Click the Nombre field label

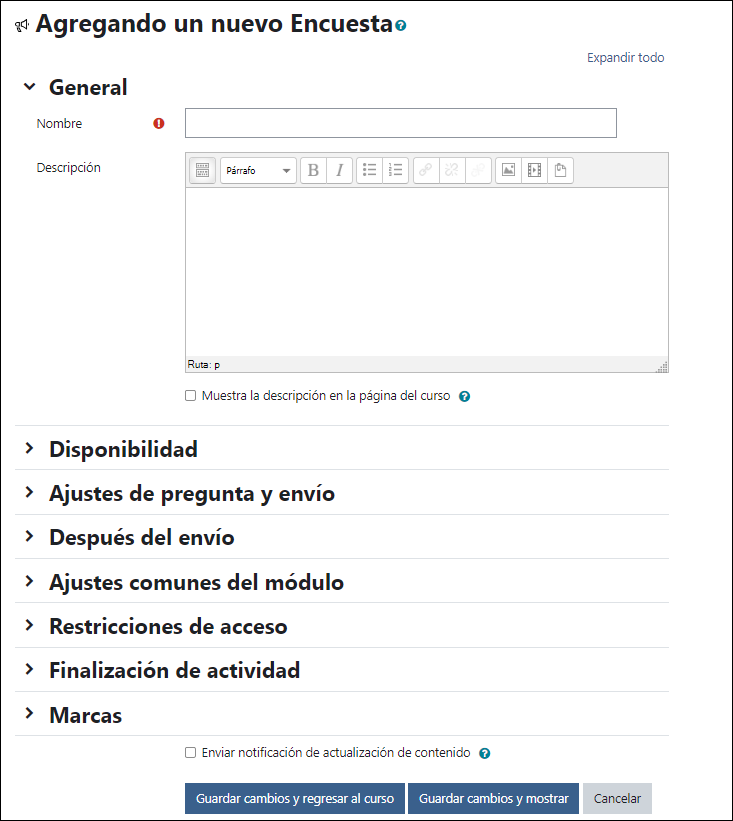tap(59, 124)
